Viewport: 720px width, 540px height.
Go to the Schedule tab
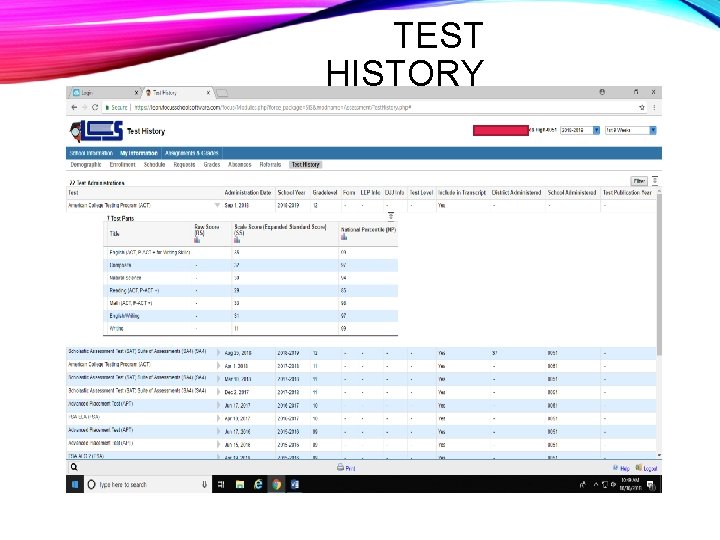point(154,164)
